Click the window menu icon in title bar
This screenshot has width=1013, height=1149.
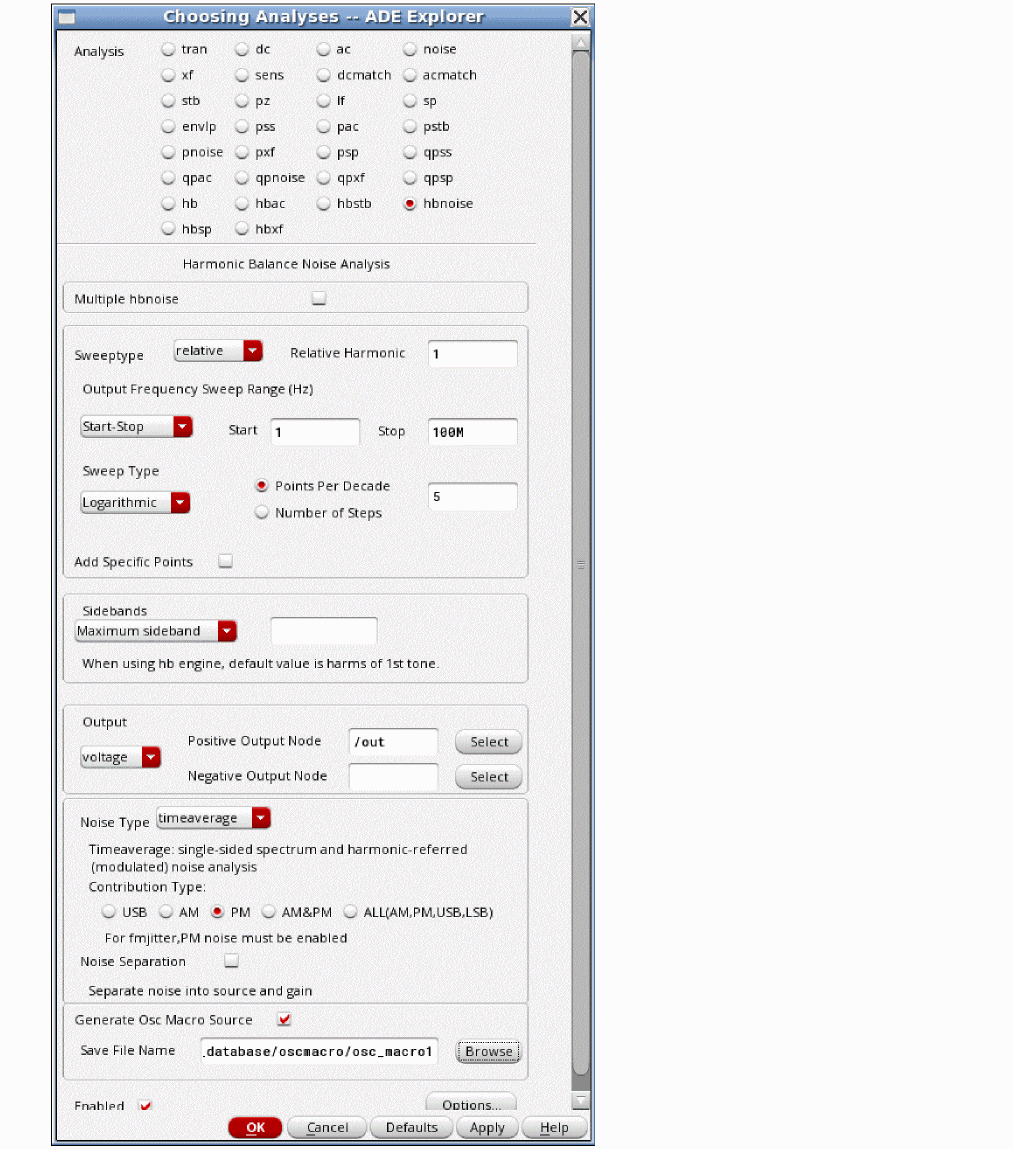[67, 17]
